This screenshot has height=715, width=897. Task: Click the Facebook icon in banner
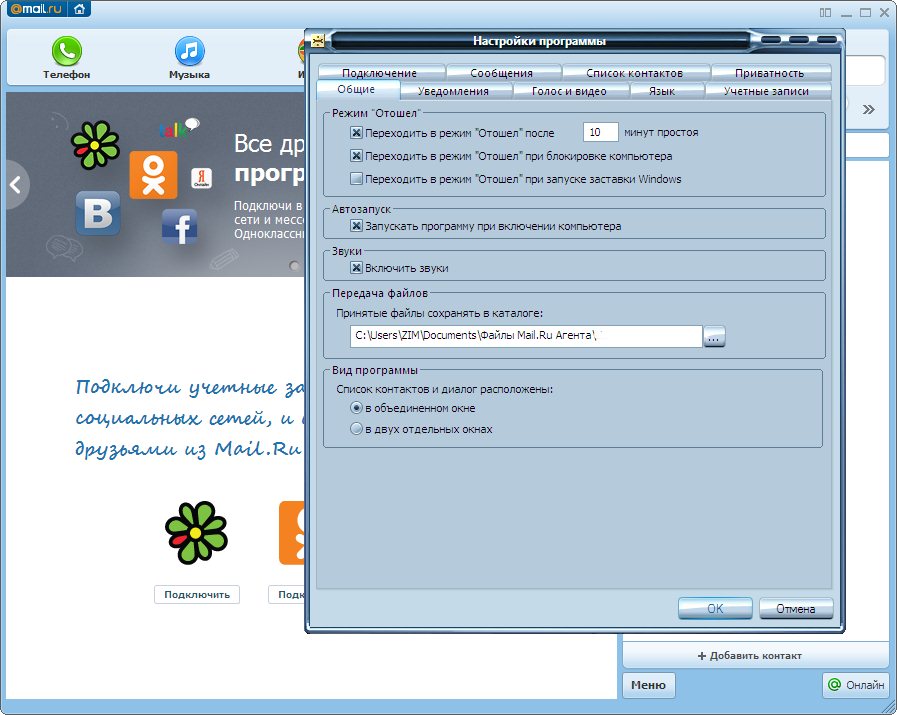[x=180, y=227]
